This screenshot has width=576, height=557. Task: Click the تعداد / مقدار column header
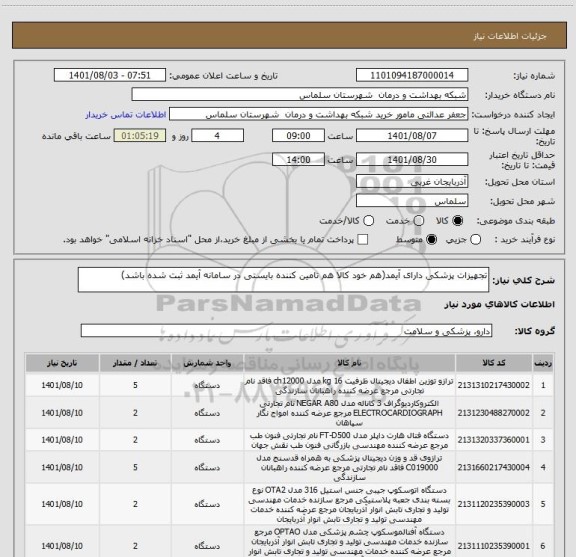click(135, 363)
